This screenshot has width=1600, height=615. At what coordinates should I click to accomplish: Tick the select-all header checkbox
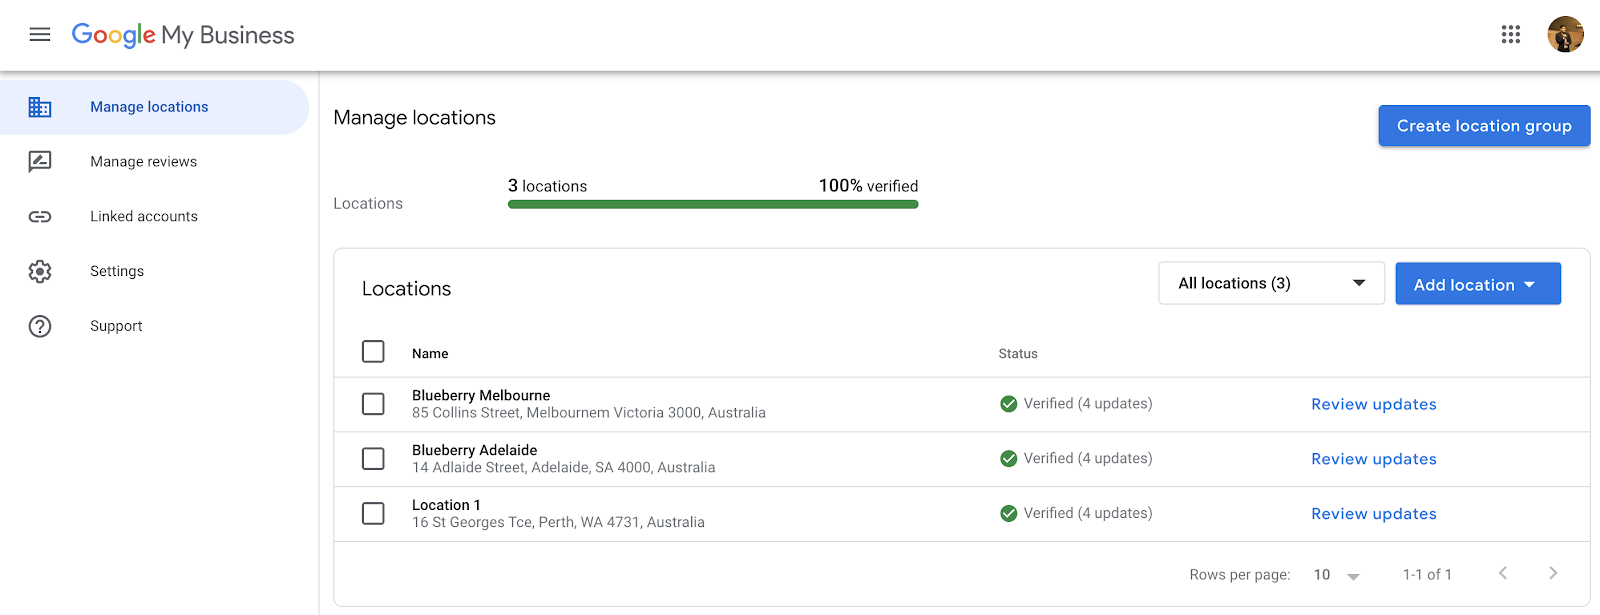click(373, 352)
